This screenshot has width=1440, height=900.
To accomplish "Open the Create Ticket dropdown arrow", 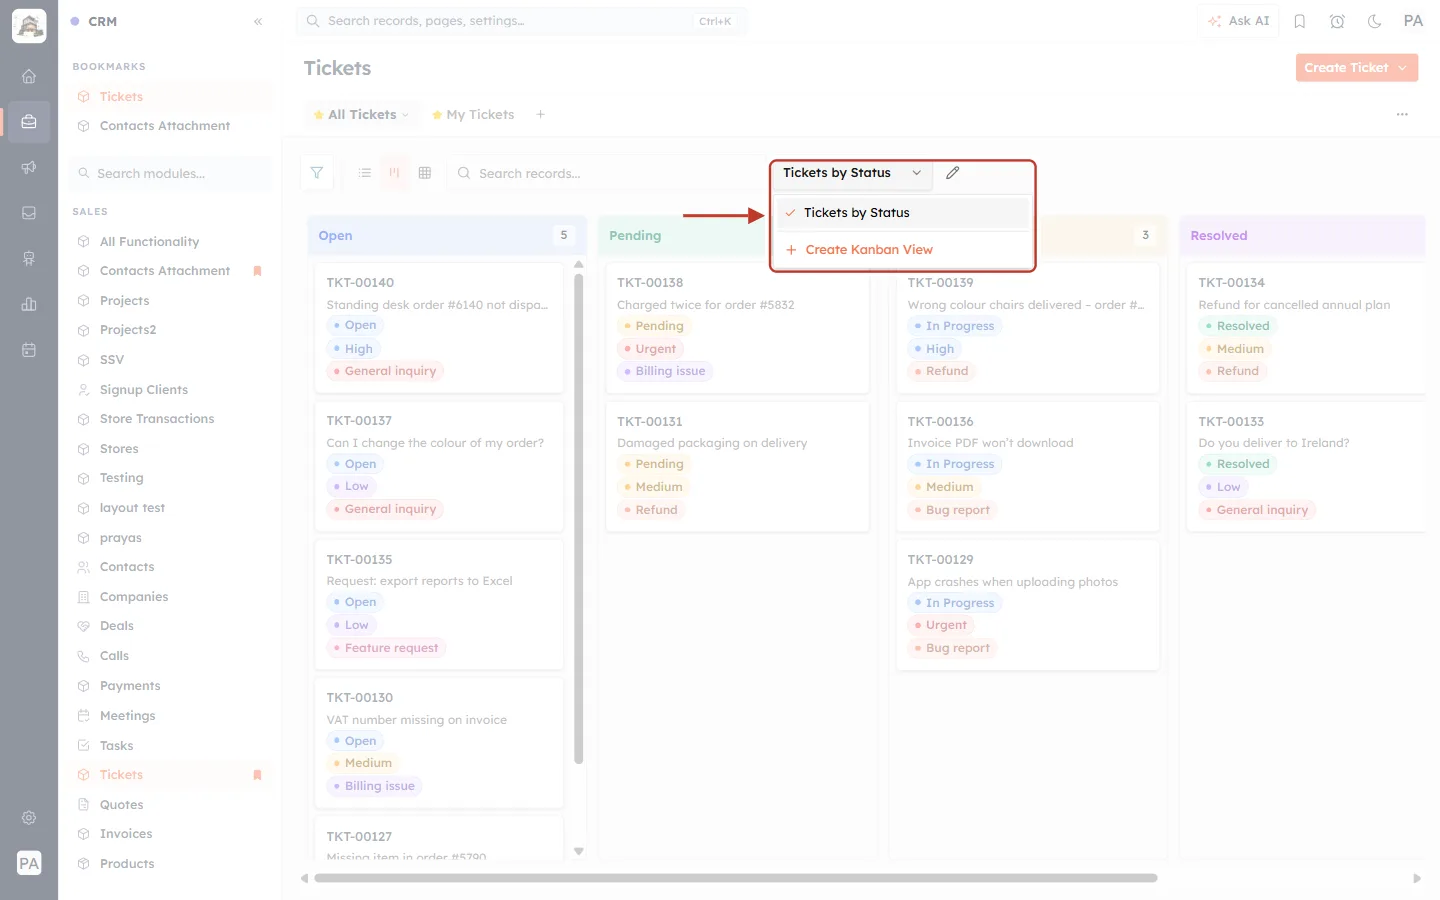I will click(x=1402, y=68).
